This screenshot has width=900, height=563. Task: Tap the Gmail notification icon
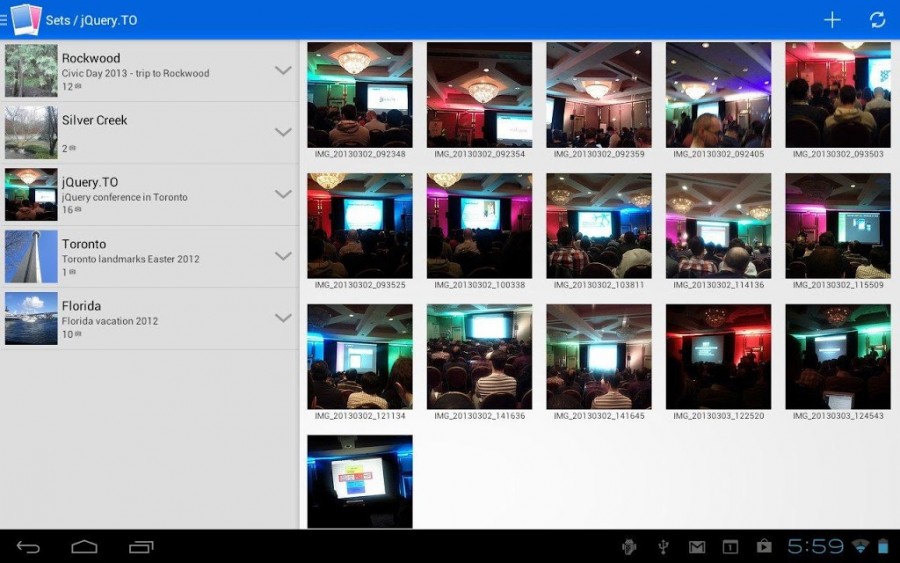[697, 547]
